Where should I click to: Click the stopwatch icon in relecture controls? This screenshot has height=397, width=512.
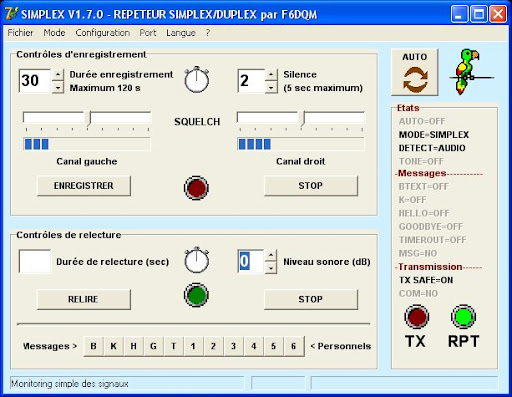click(x=197, y=260)
